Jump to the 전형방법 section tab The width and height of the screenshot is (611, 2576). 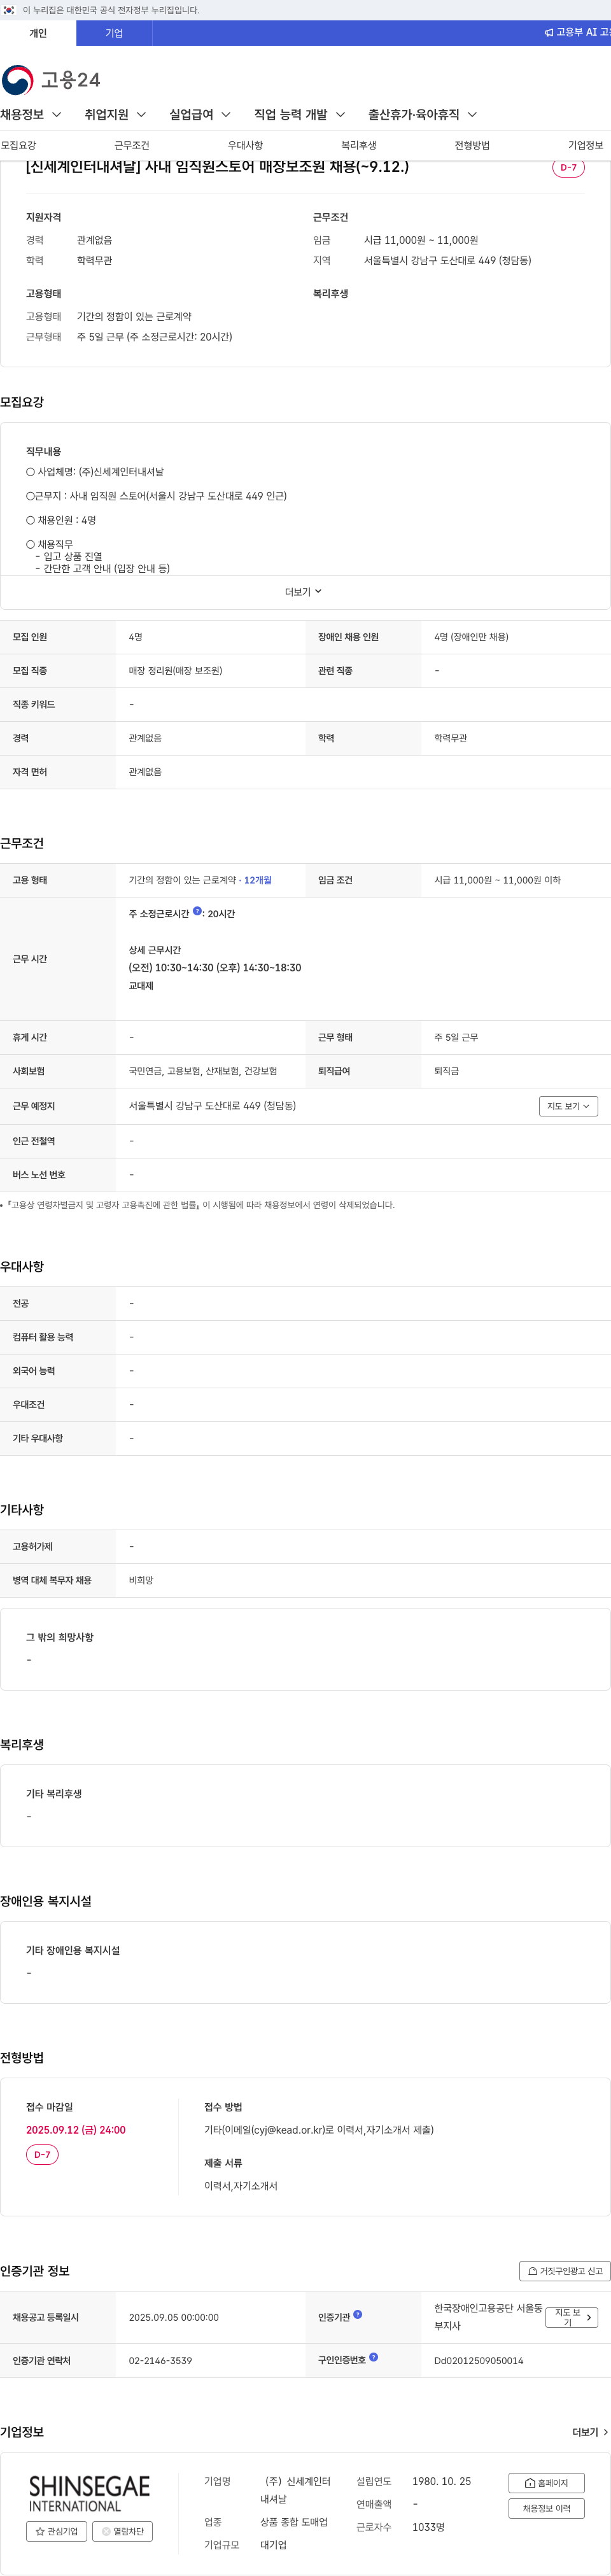472,146
